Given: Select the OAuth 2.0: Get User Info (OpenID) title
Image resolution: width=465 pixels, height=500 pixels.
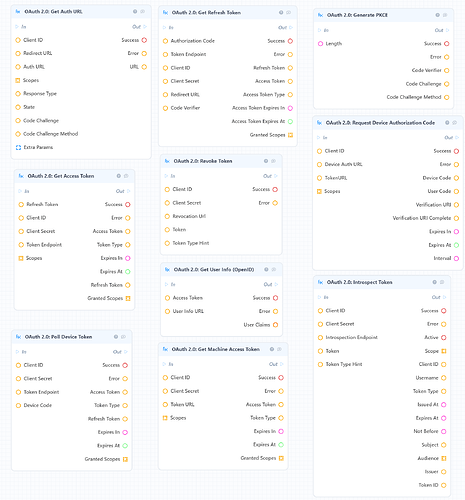Looking at the screenshot, I should [214, 269].
